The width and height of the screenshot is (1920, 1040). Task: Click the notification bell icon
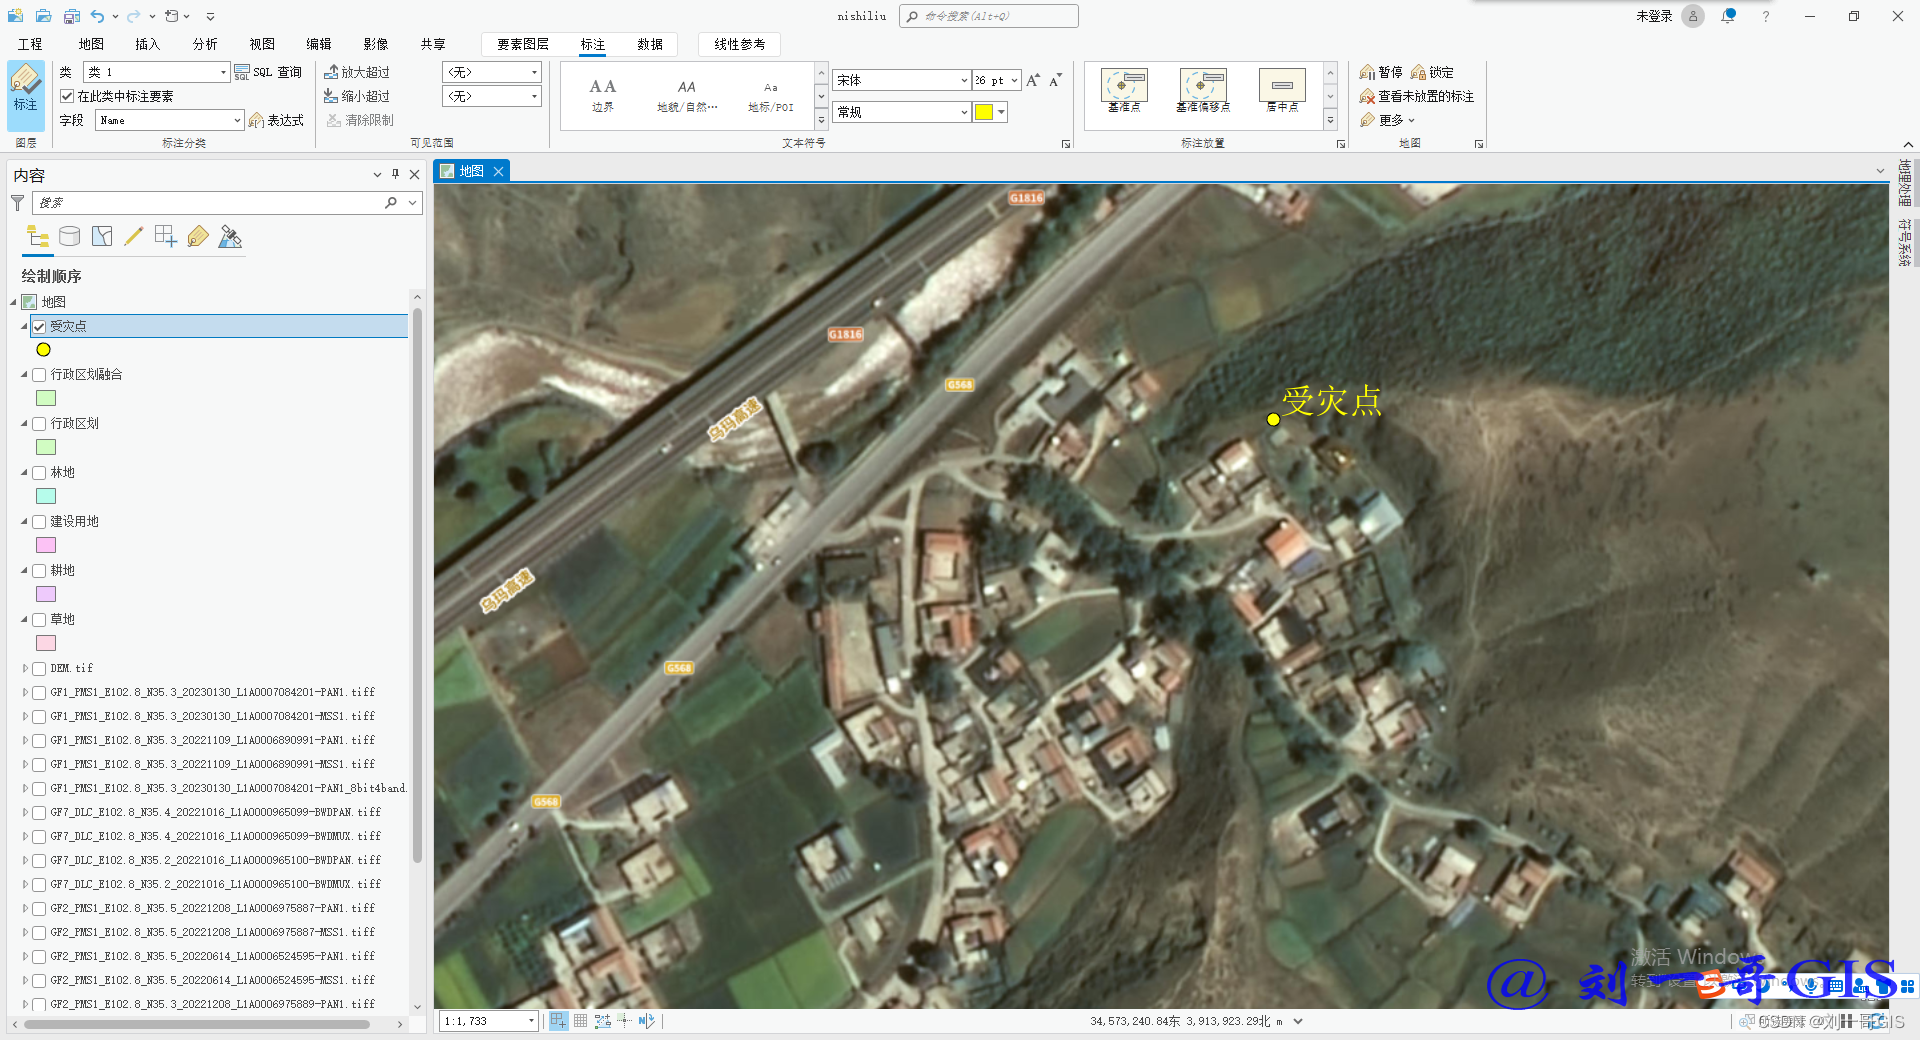point(1728,16)
